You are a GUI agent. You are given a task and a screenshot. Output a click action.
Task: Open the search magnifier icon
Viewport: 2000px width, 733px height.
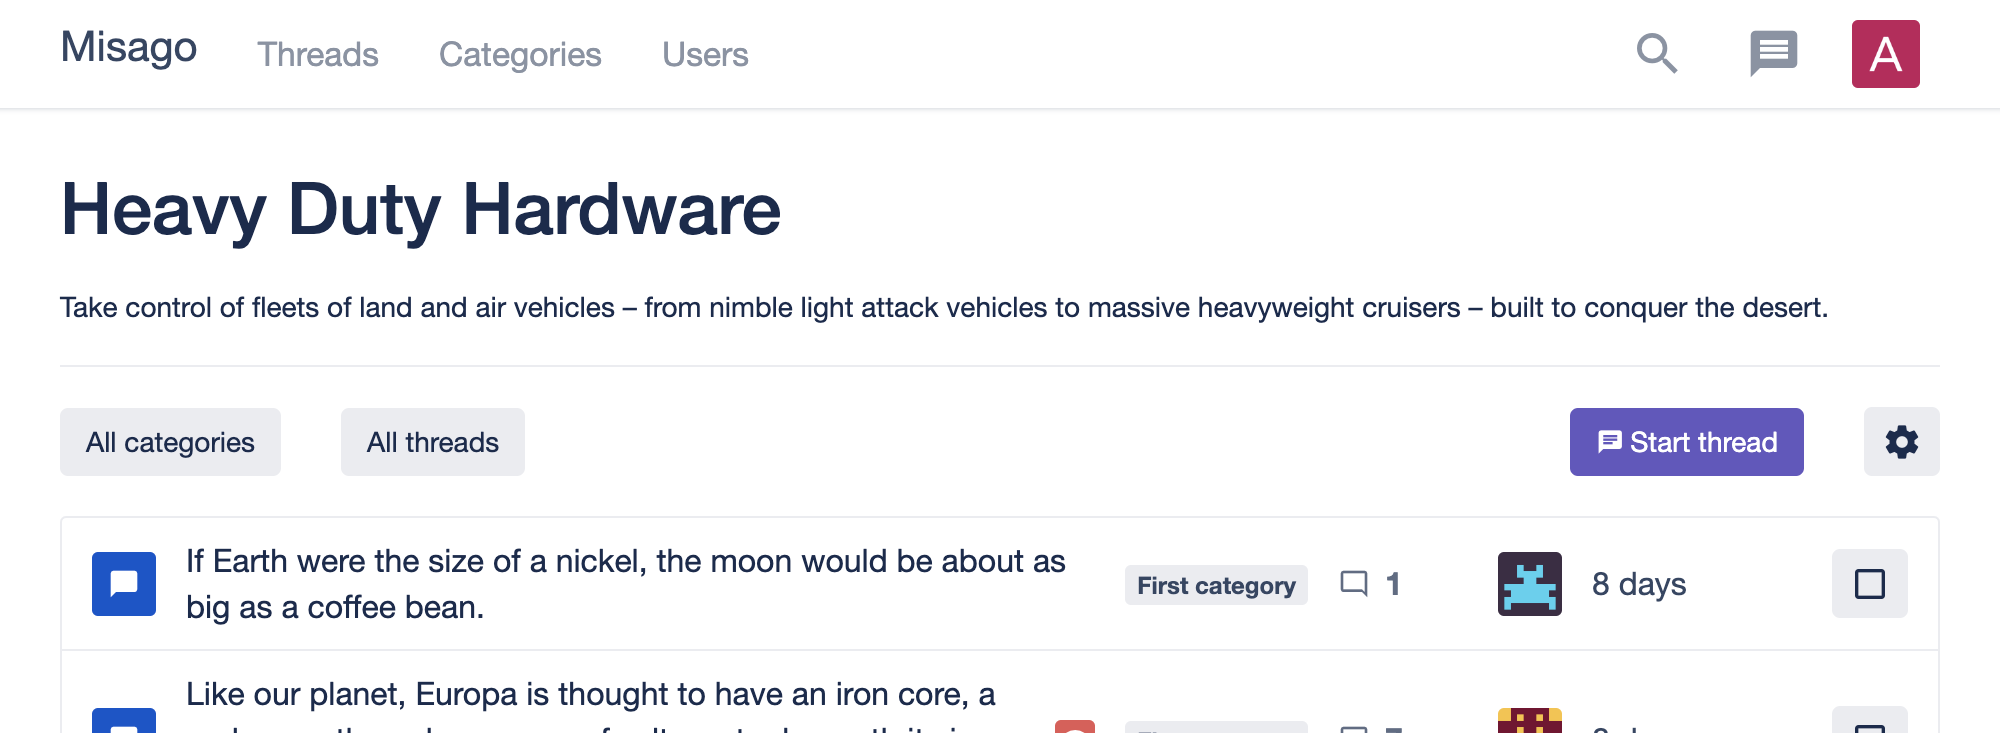[1656, 54]
